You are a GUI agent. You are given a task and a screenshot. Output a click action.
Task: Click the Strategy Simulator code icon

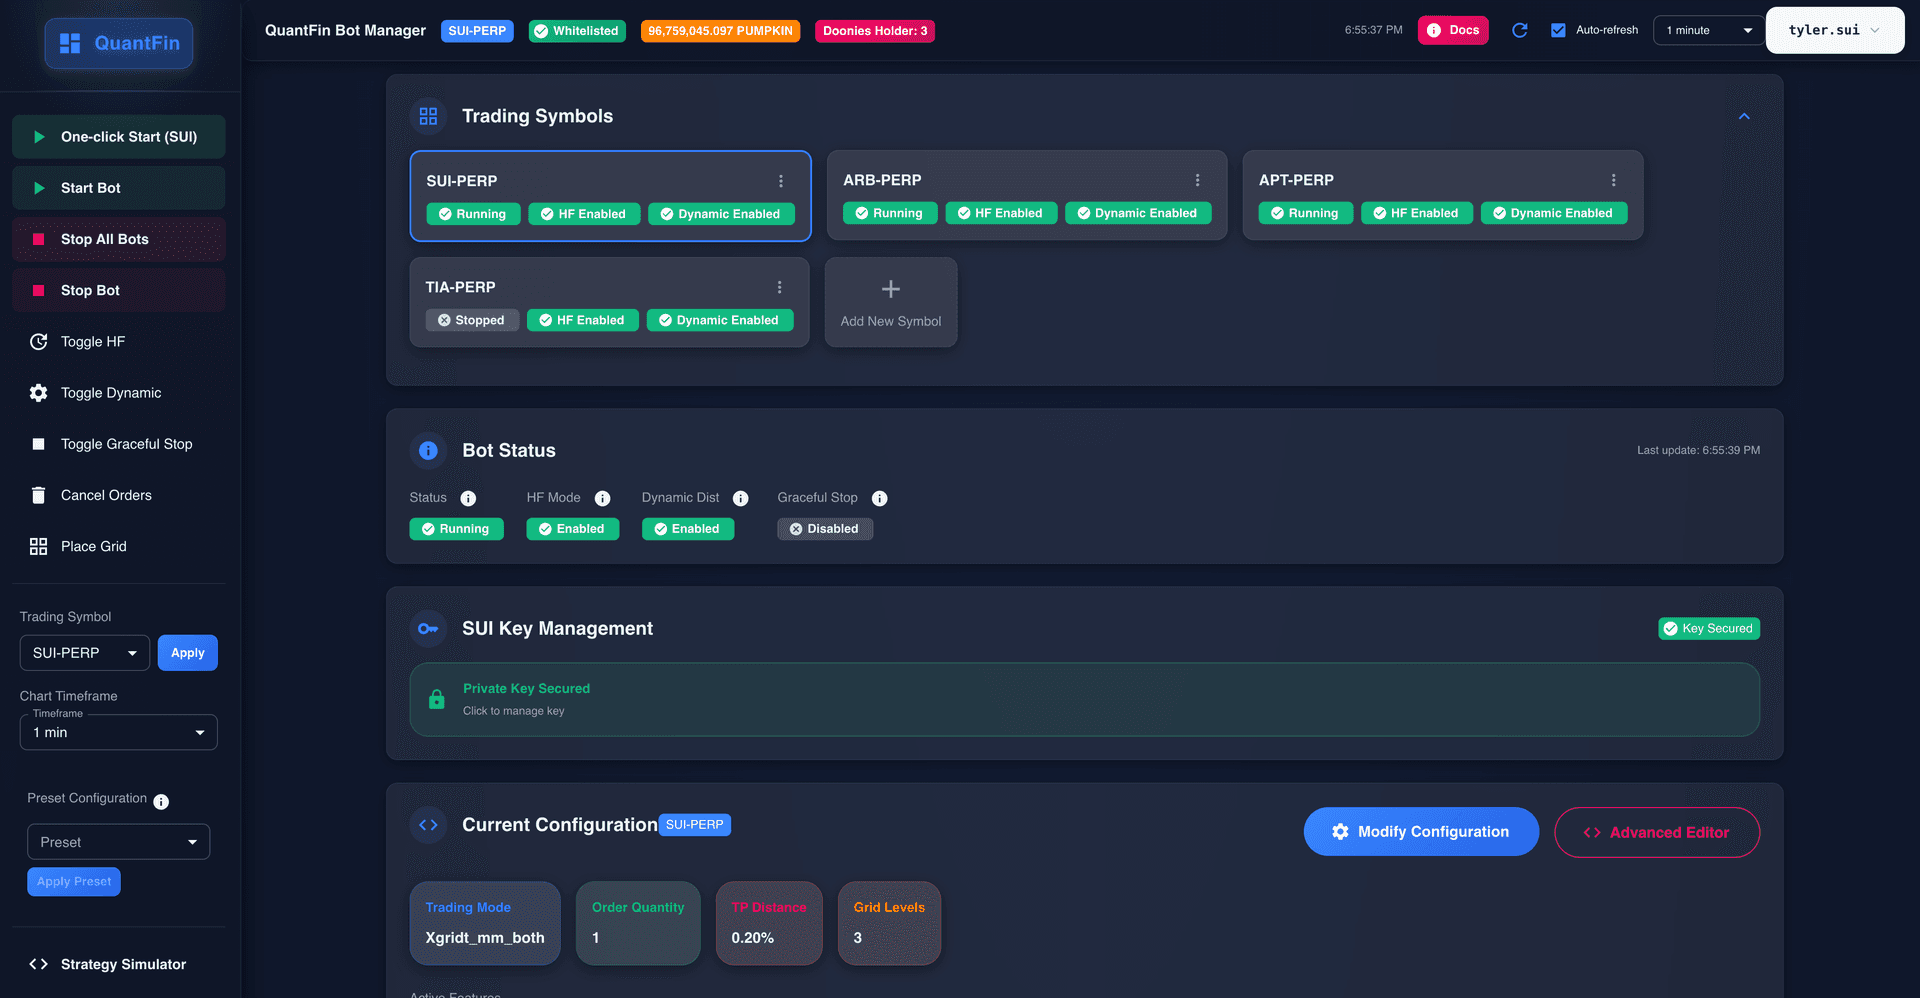pyautogui.click(x=38, y=964)
